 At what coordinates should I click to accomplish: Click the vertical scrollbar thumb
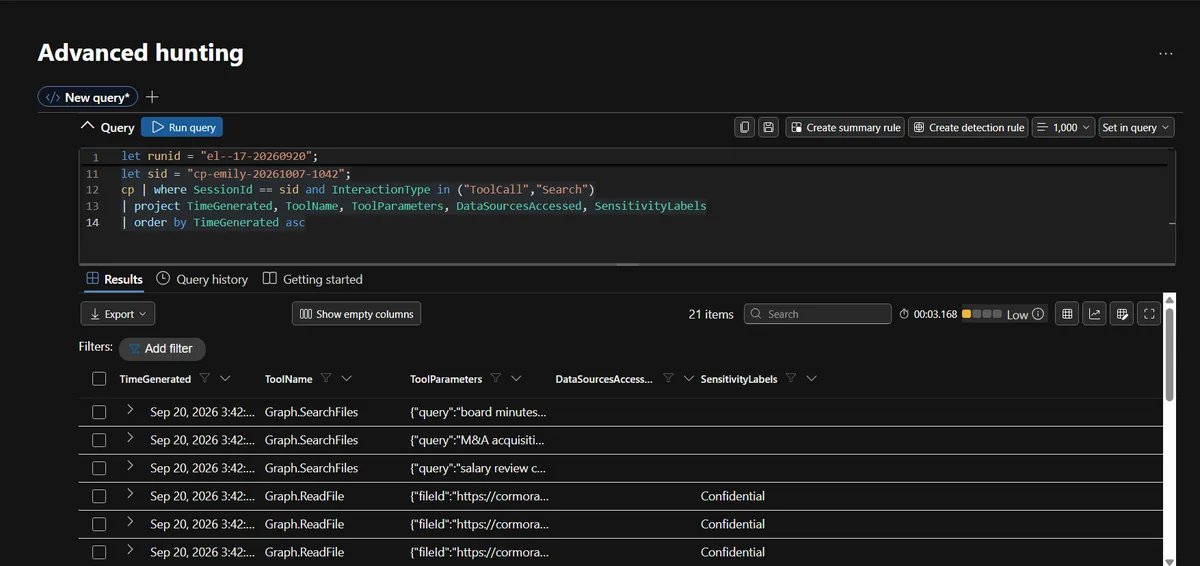(1169, 354)
